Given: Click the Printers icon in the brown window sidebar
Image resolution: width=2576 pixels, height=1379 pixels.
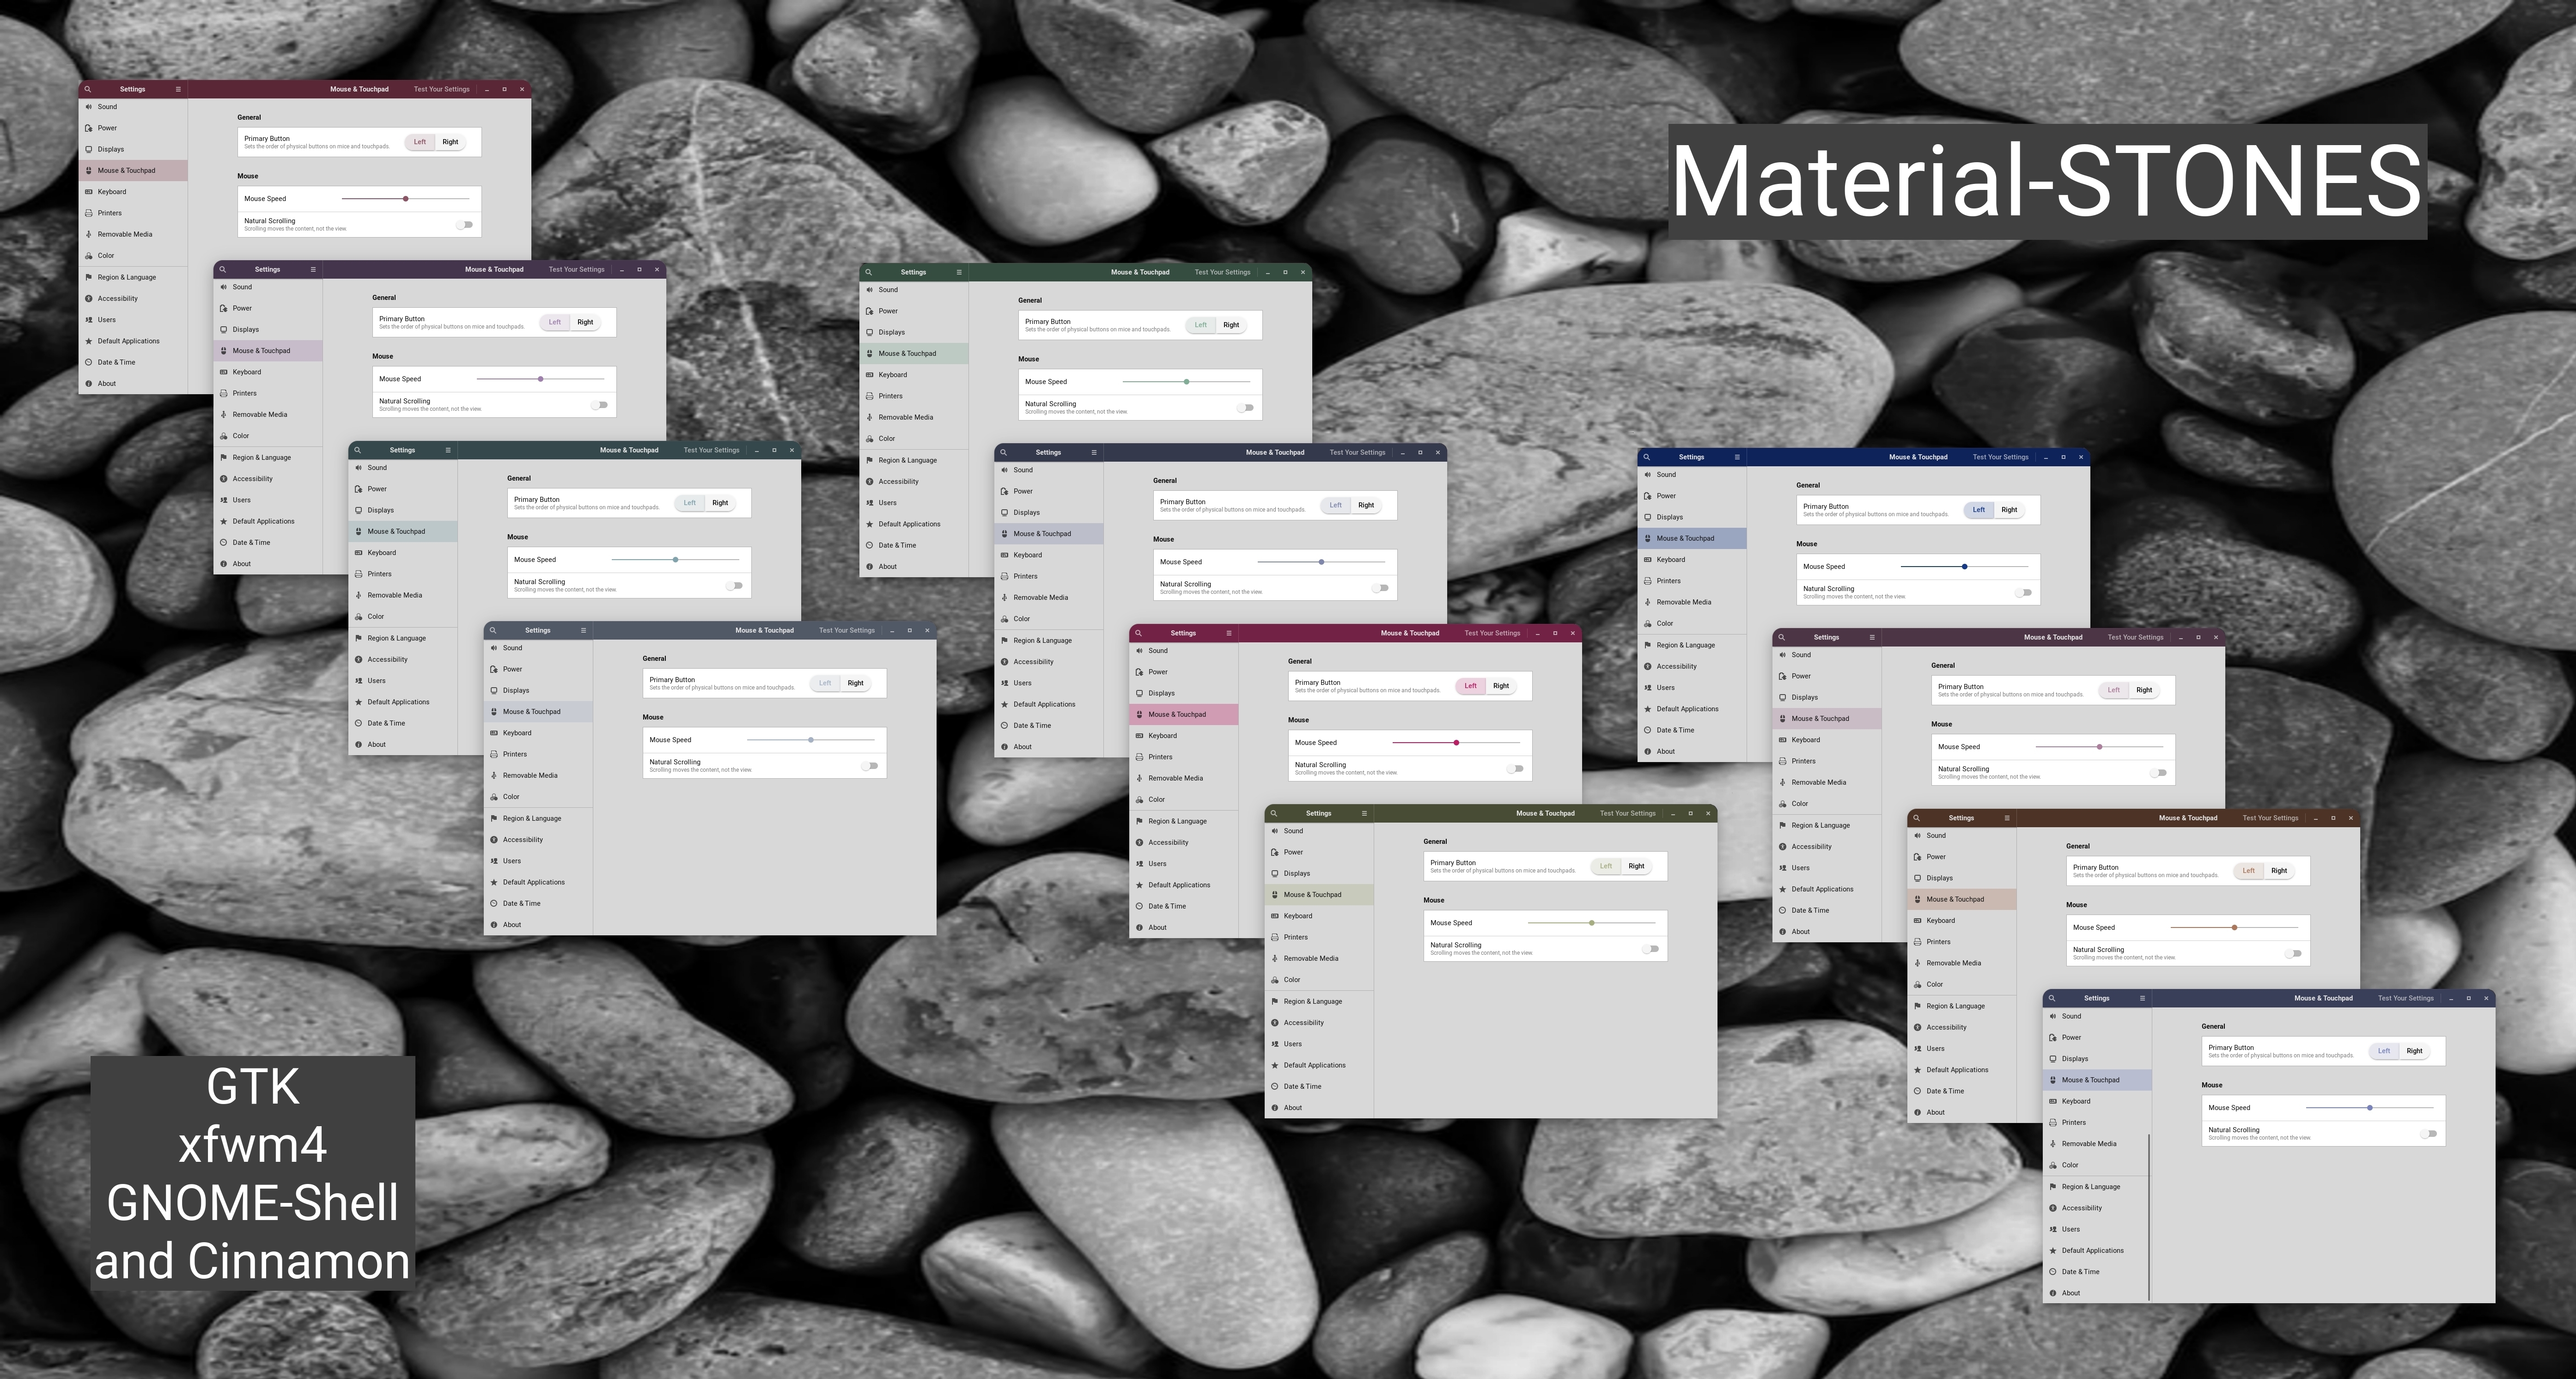Looking at the screenshot, I should [1917, 942].
